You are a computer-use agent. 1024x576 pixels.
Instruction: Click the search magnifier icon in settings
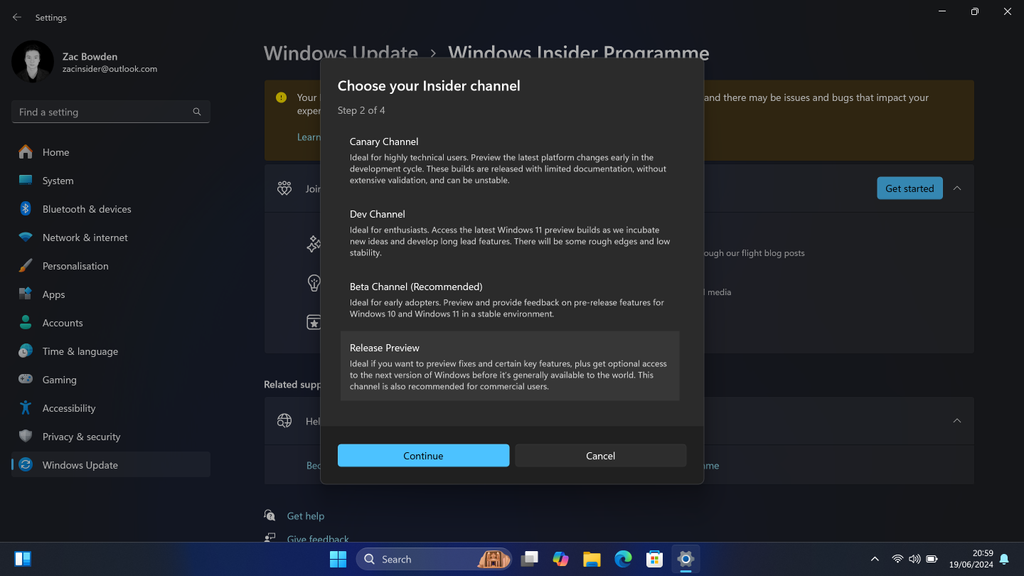pos(197,112)
